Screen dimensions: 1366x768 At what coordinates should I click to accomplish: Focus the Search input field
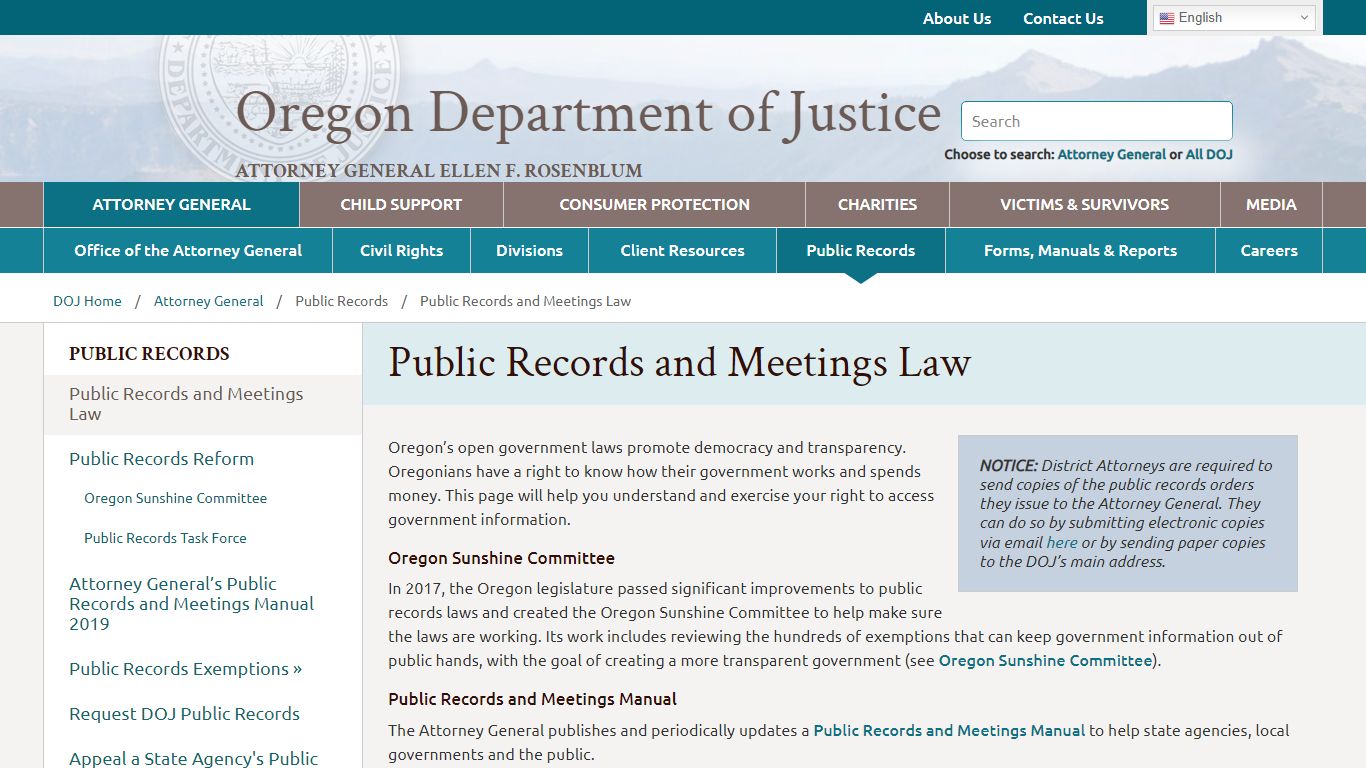tap(1097, 121)
